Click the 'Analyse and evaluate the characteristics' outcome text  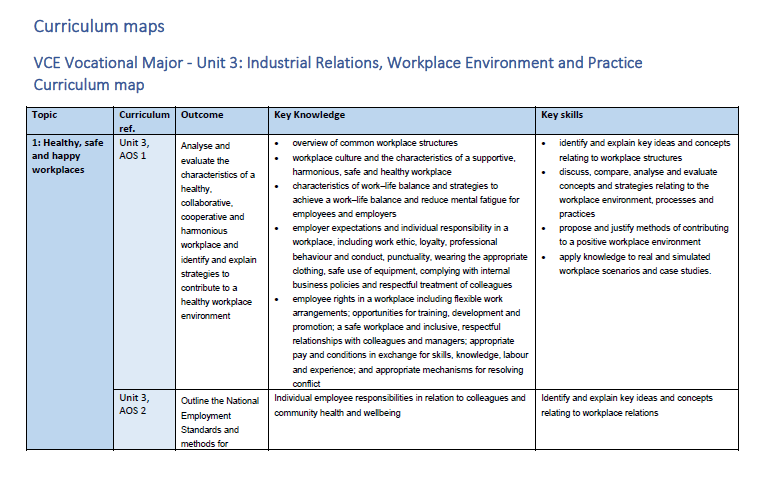(218, 230)
